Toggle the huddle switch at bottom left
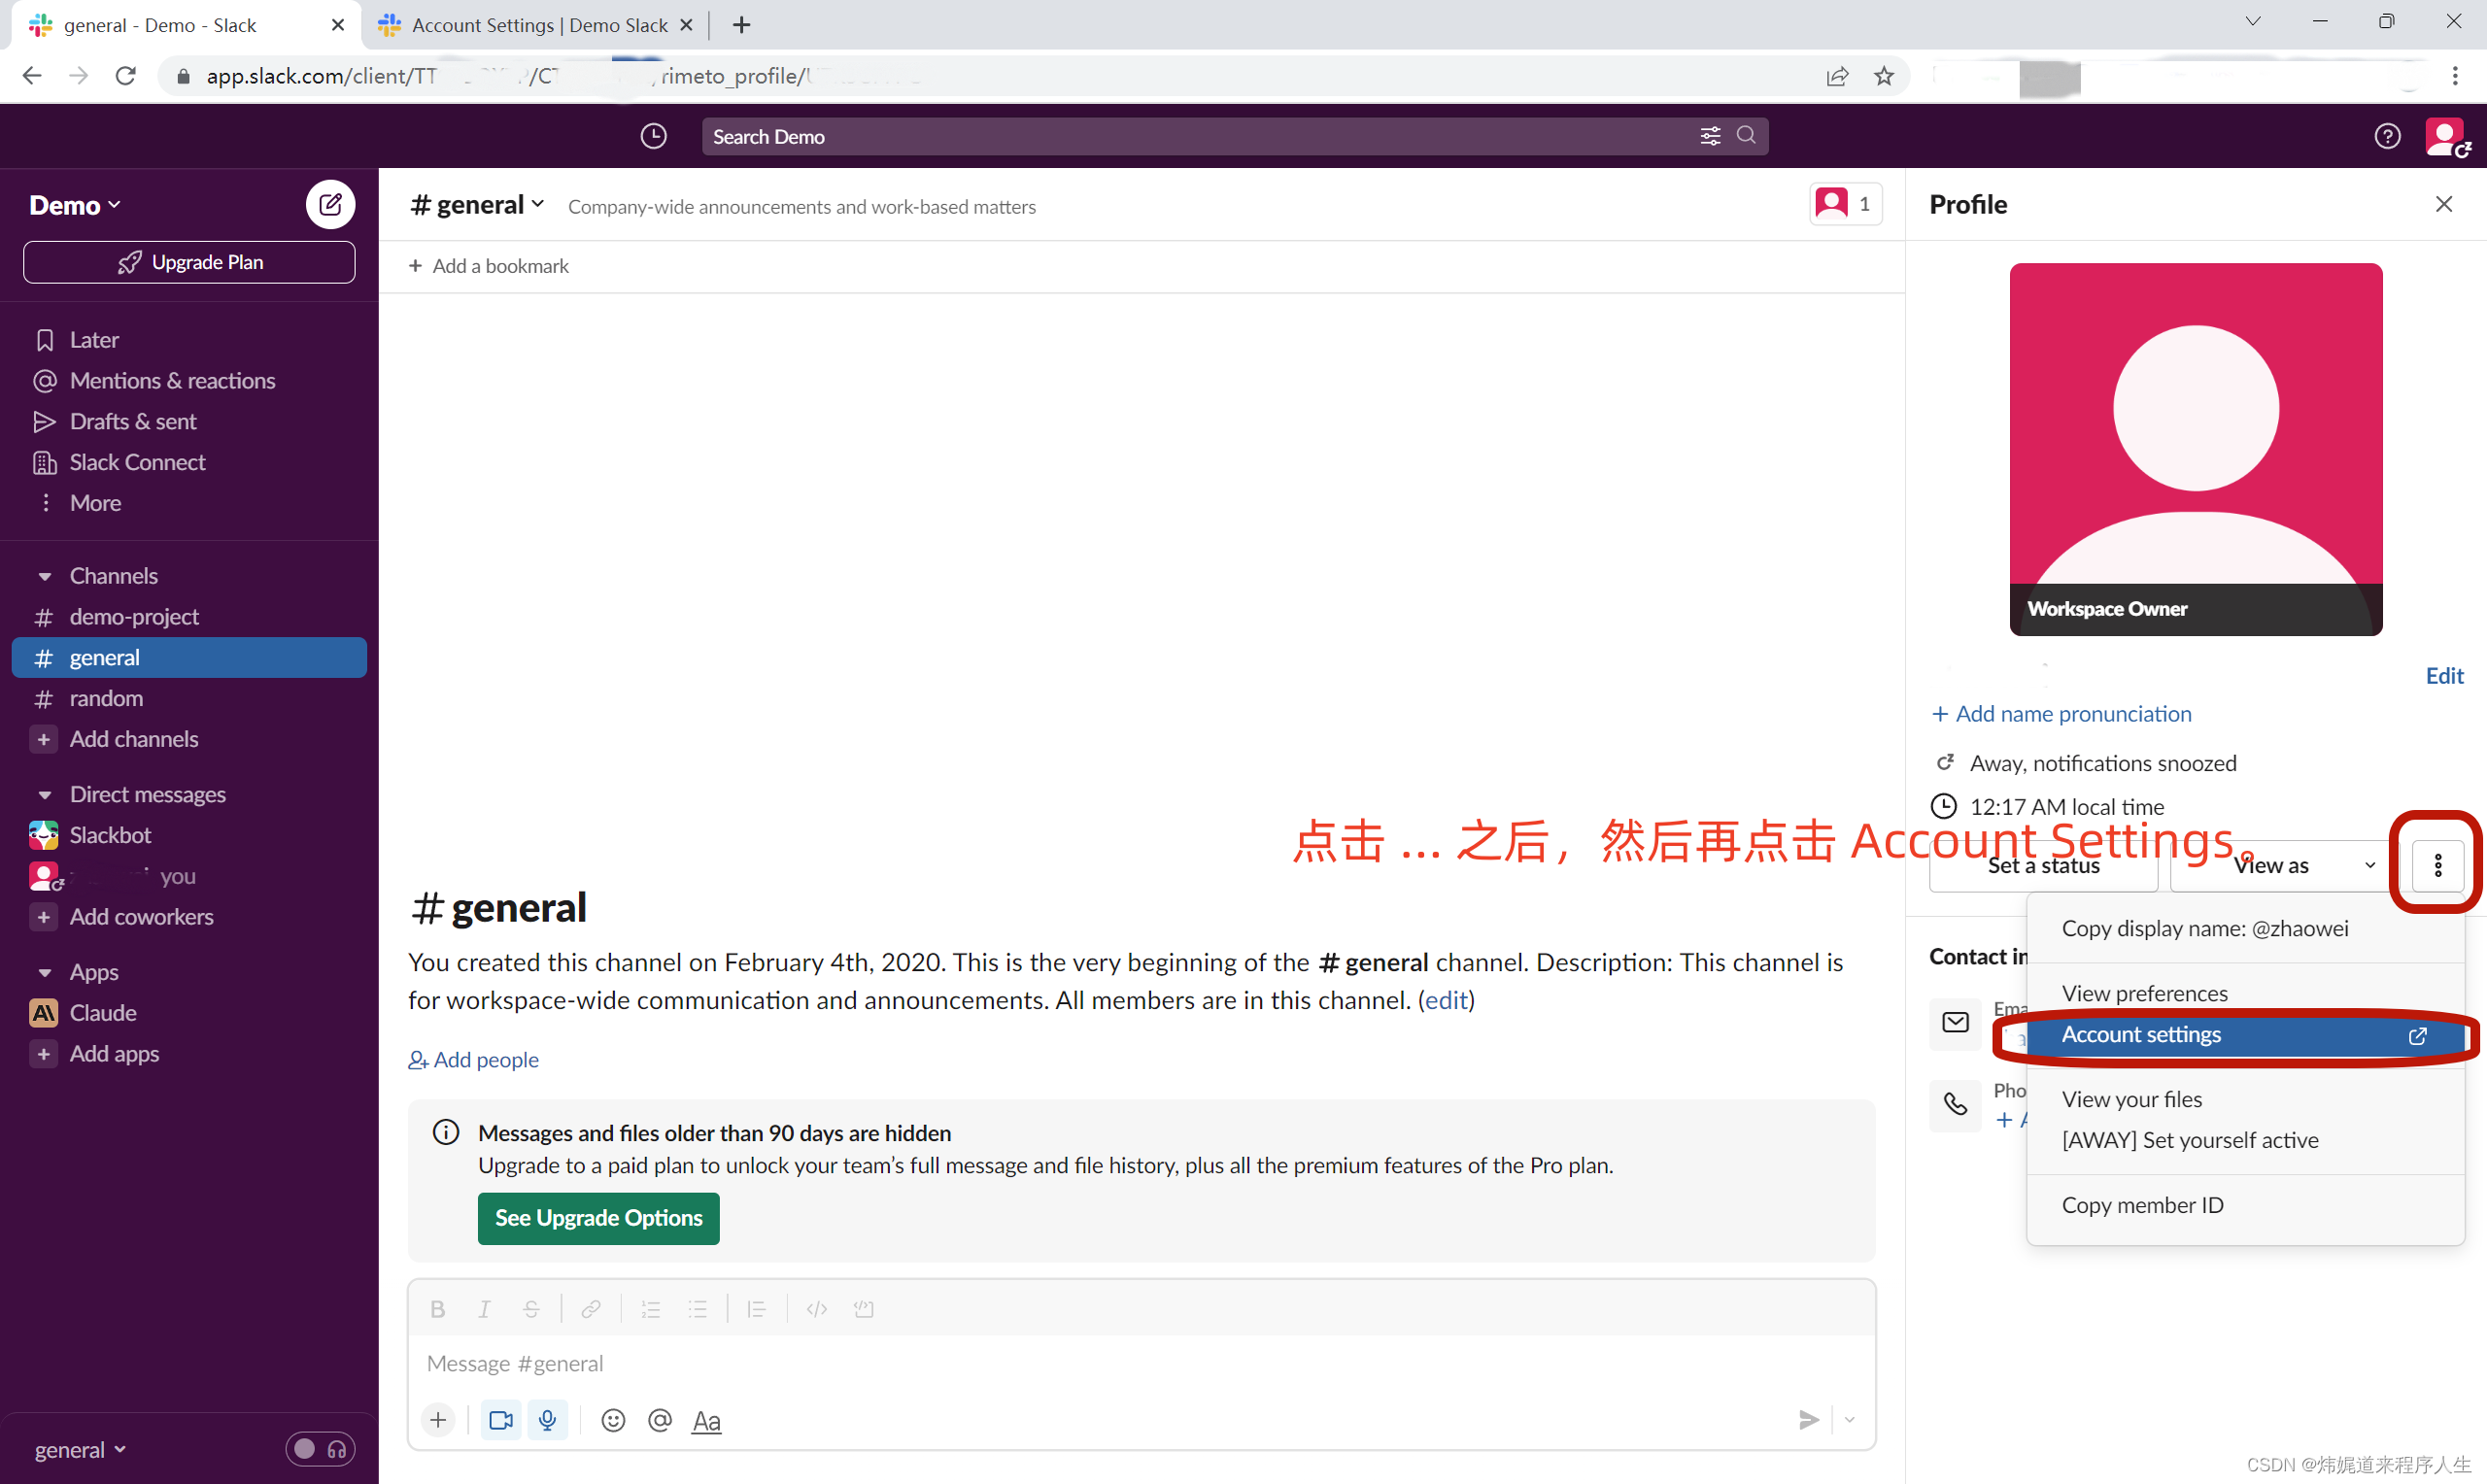The height and width of the screenshot is (1484, 2487). (319, 1449)
